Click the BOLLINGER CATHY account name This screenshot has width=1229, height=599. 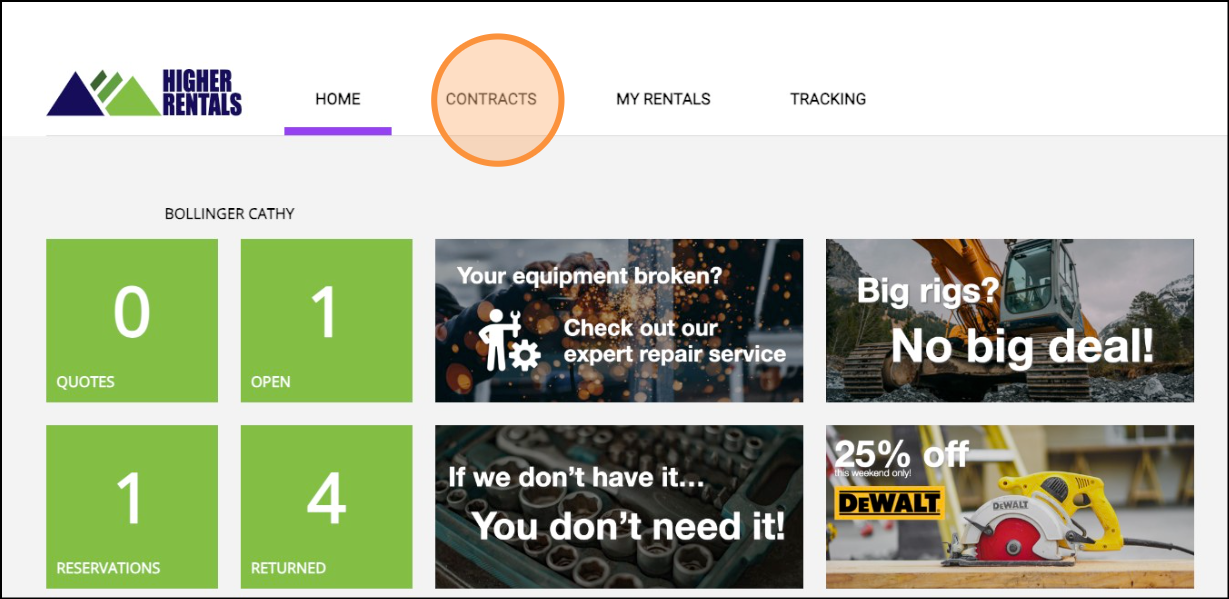coord(229,214)
